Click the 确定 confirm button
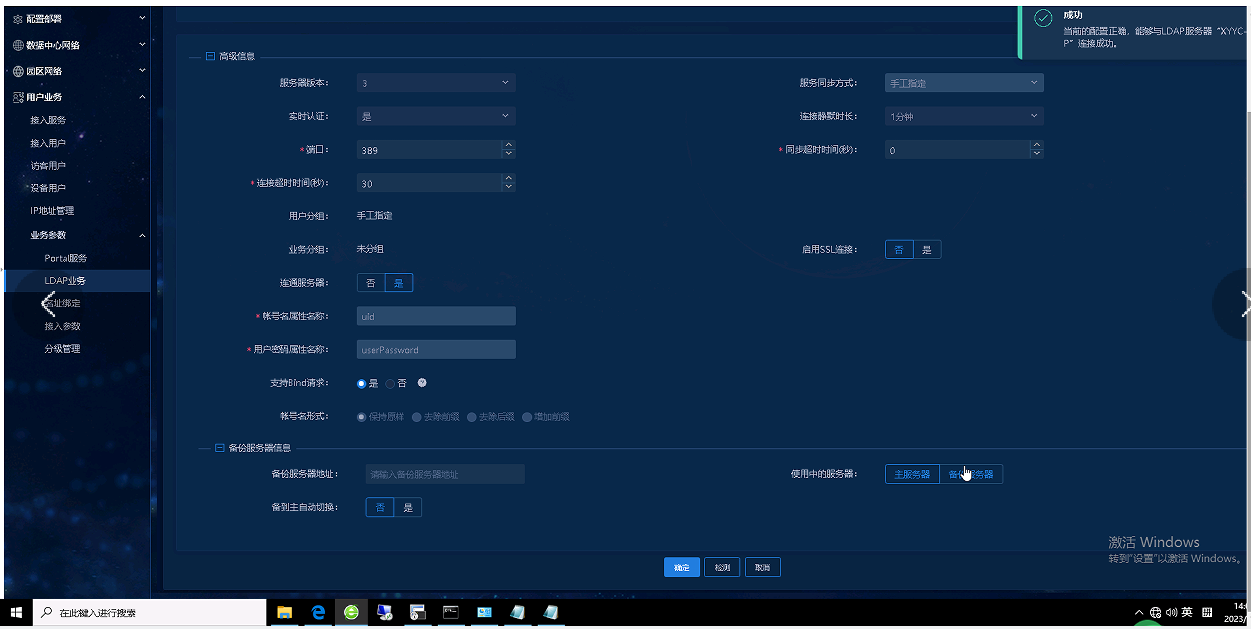This screenshot has width=1251, height=629. point(682,567)
